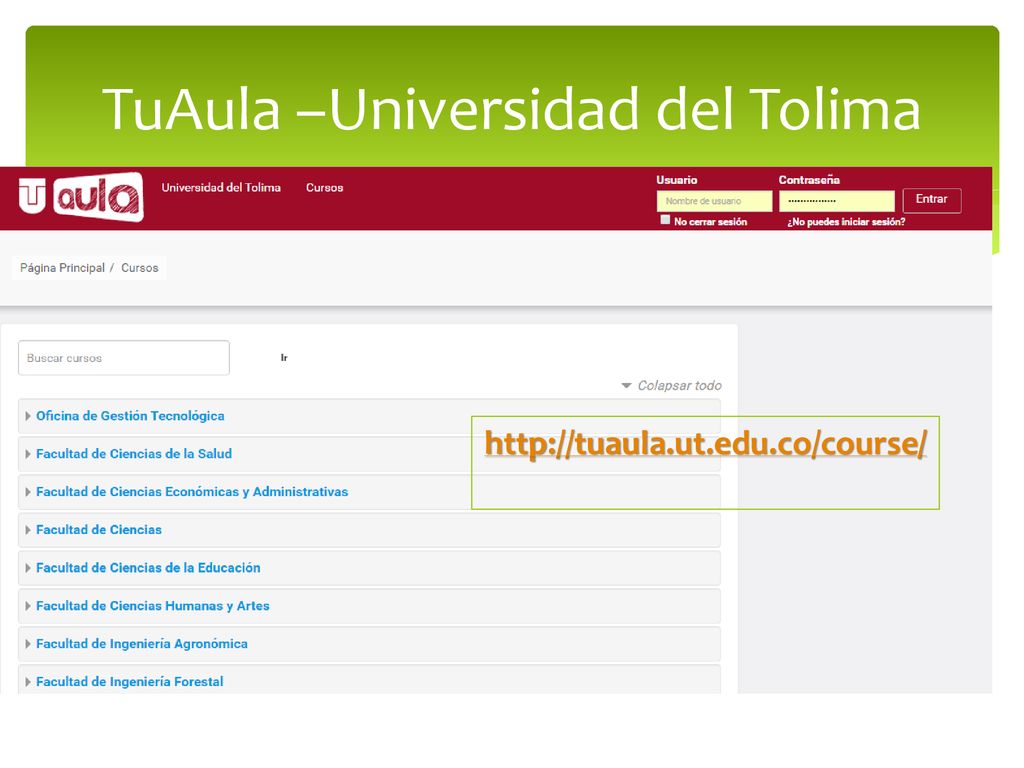Screen dimensions: 1024x768
Task: Click the Ir search button
Action: 284,358
